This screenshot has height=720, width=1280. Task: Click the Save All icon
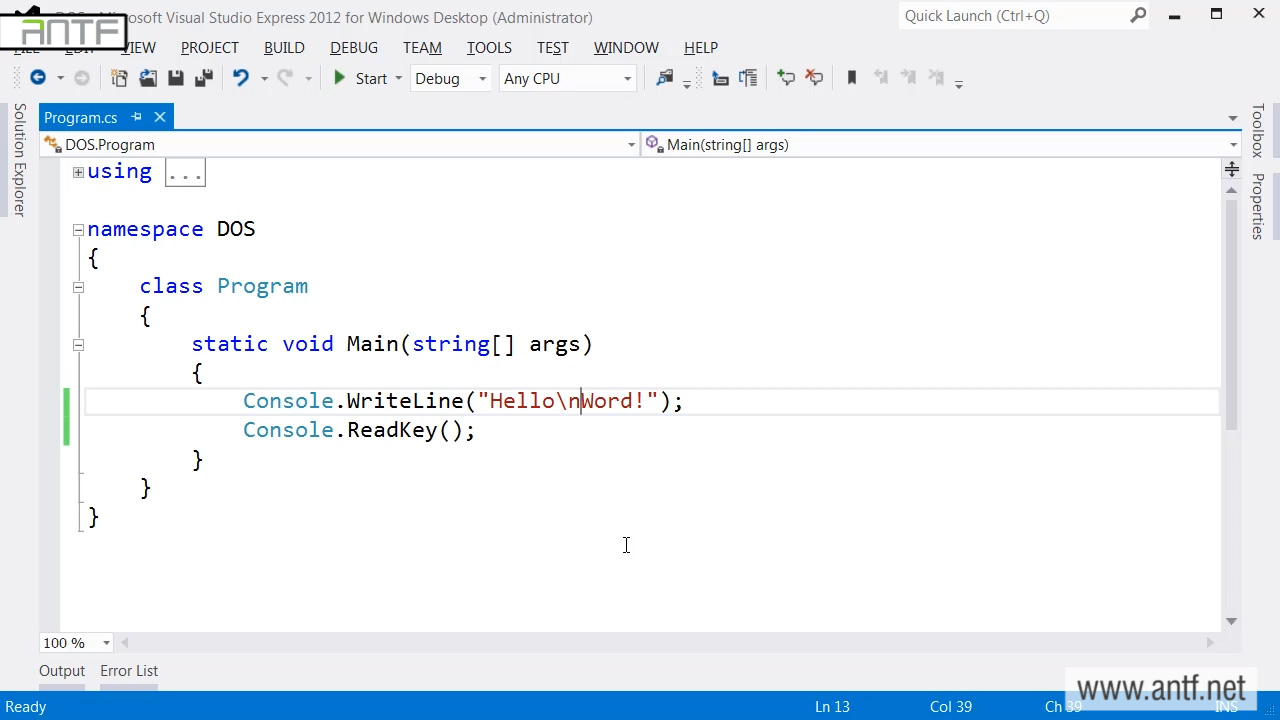[203, 78]
